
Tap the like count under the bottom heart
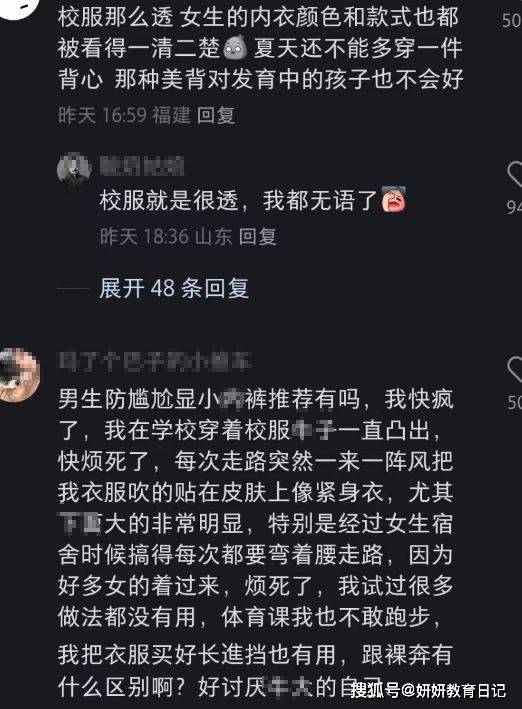tap(515, 402)
